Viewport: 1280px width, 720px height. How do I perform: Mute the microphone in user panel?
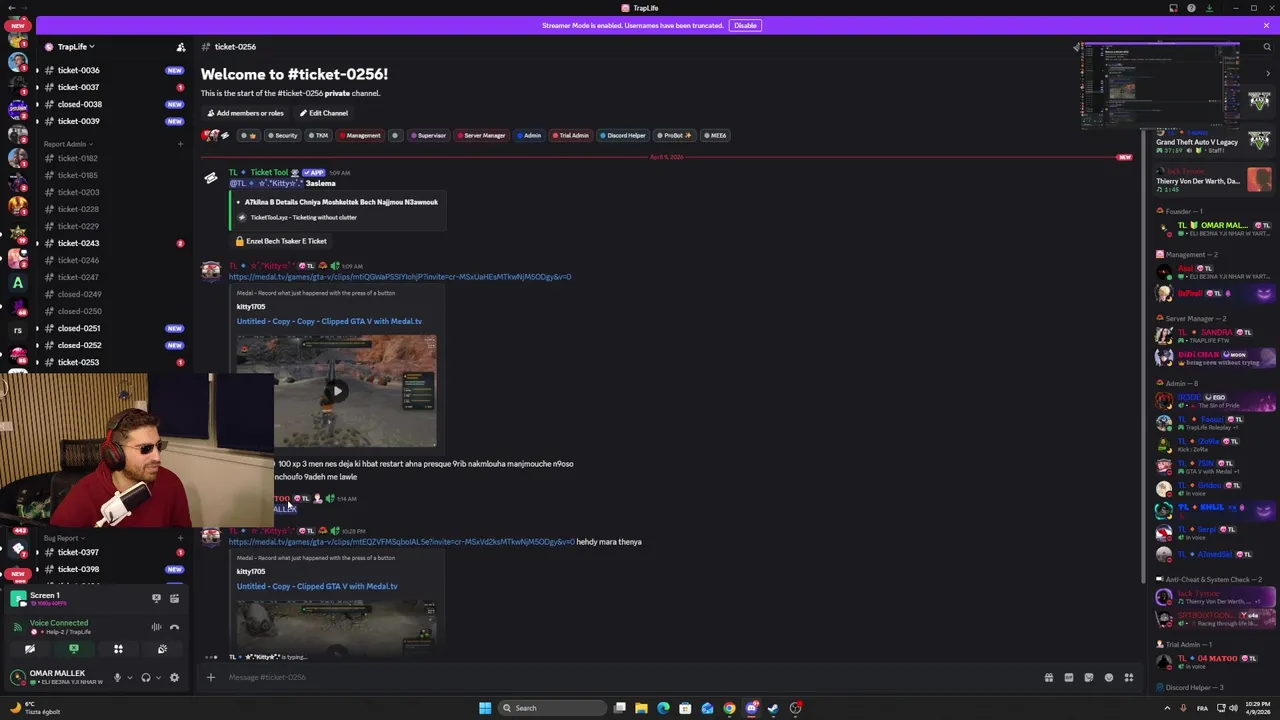[117, 677]
